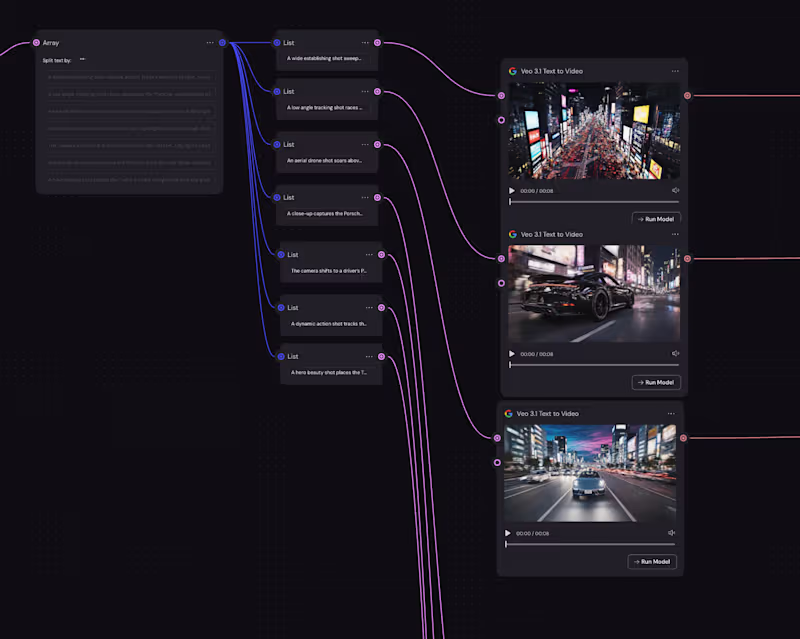Click Run Model on the bottom Veo 3.1 node
Viewport: 800px width, 639px height.
(x=652, y=561)
